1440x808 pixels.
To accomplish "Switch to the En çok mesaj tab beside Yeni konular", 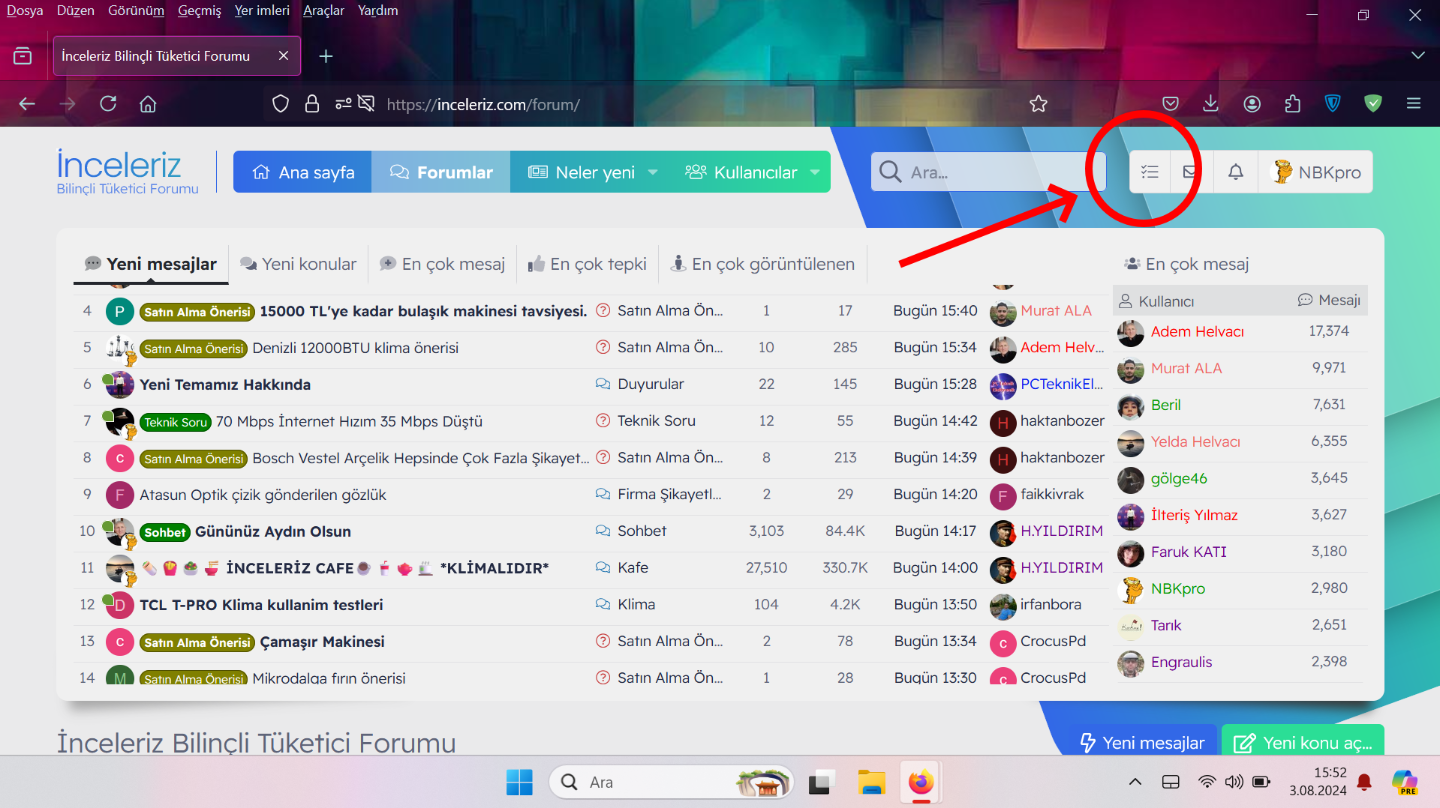I will (x=442, y=264).
